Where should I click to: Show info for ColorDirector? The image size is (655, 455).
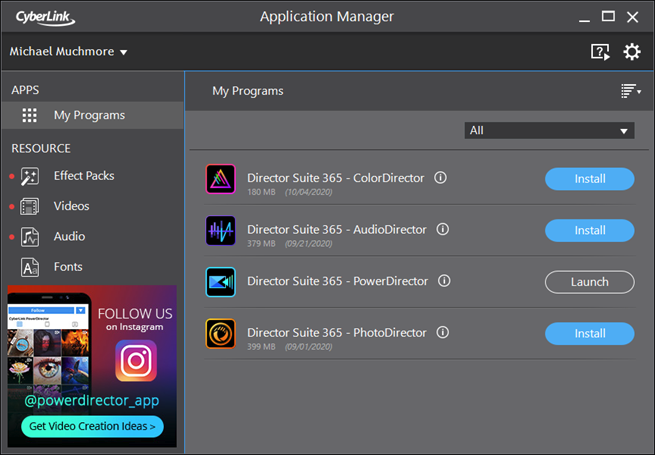pyautogui.click(x=440, y=178)
